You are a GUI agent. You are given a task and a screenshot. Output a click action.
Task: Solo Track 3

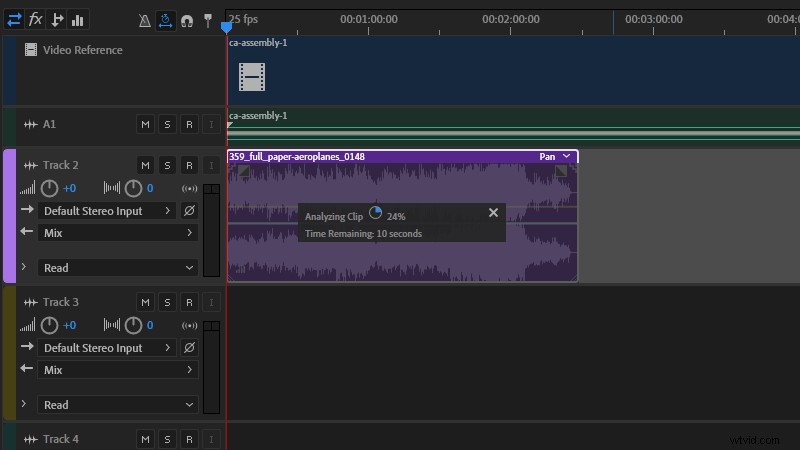[x=167, y=303]
